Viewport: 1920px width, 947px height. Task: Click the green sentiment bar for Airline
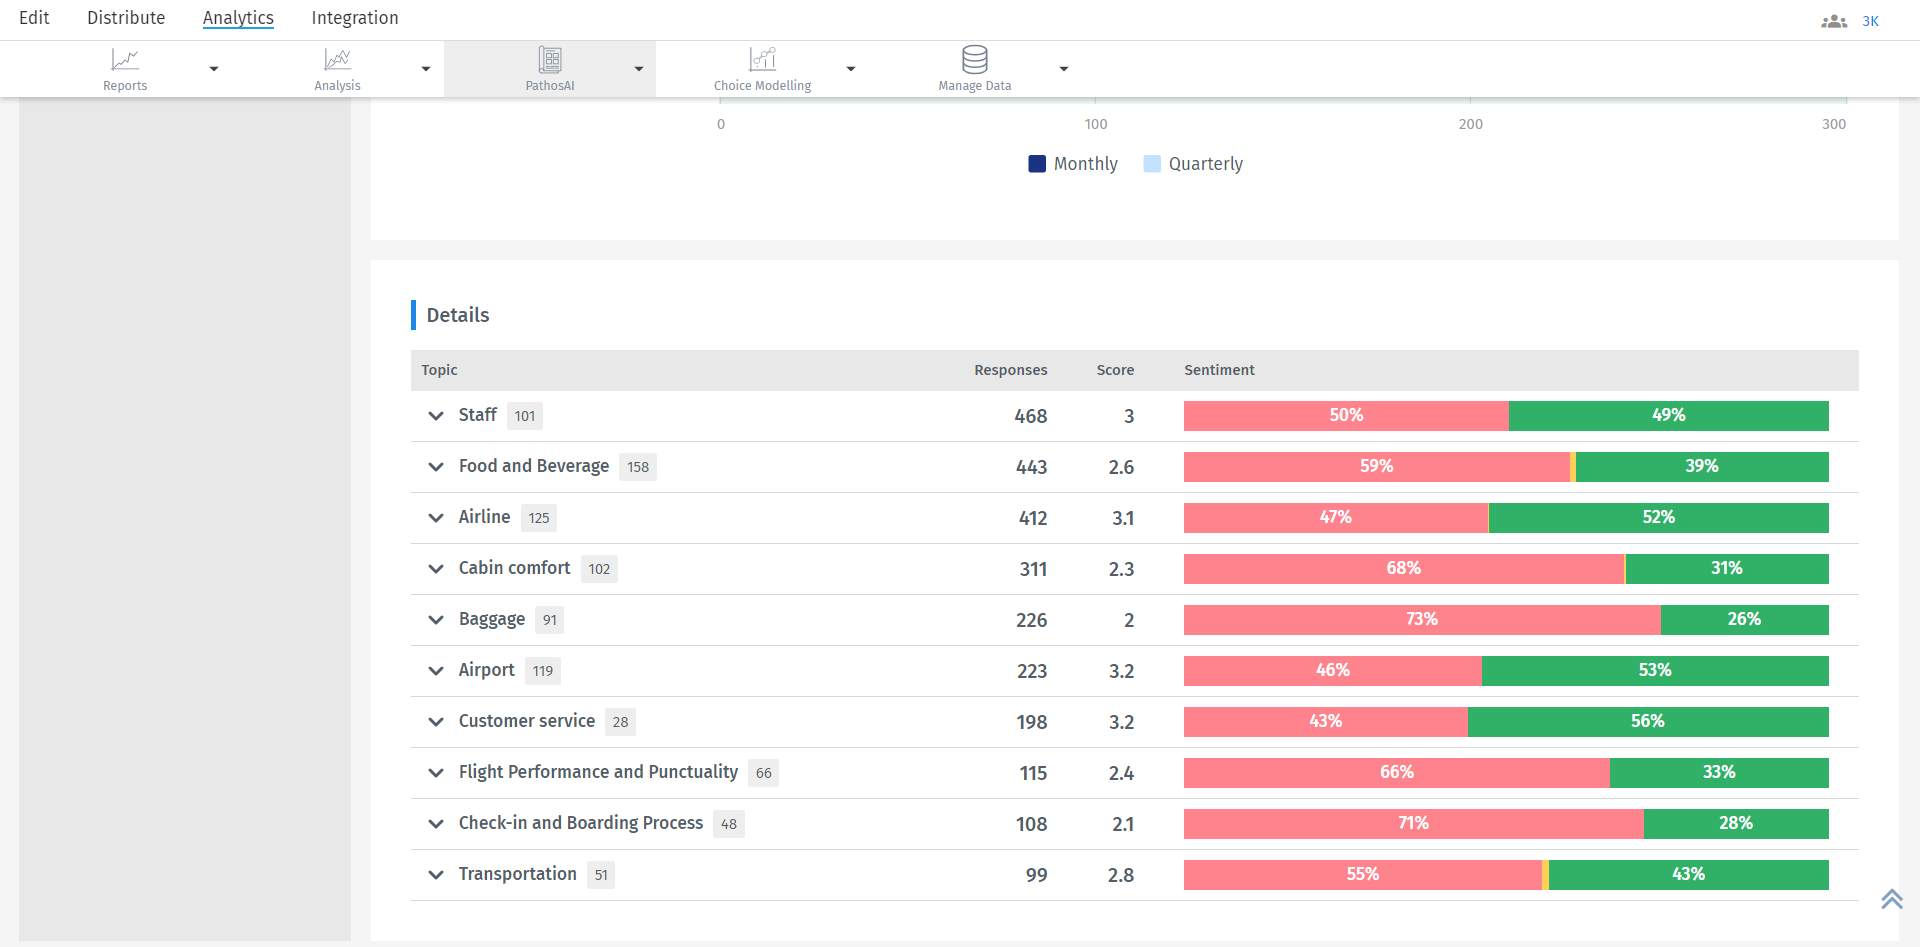[x=1658, y=518]
